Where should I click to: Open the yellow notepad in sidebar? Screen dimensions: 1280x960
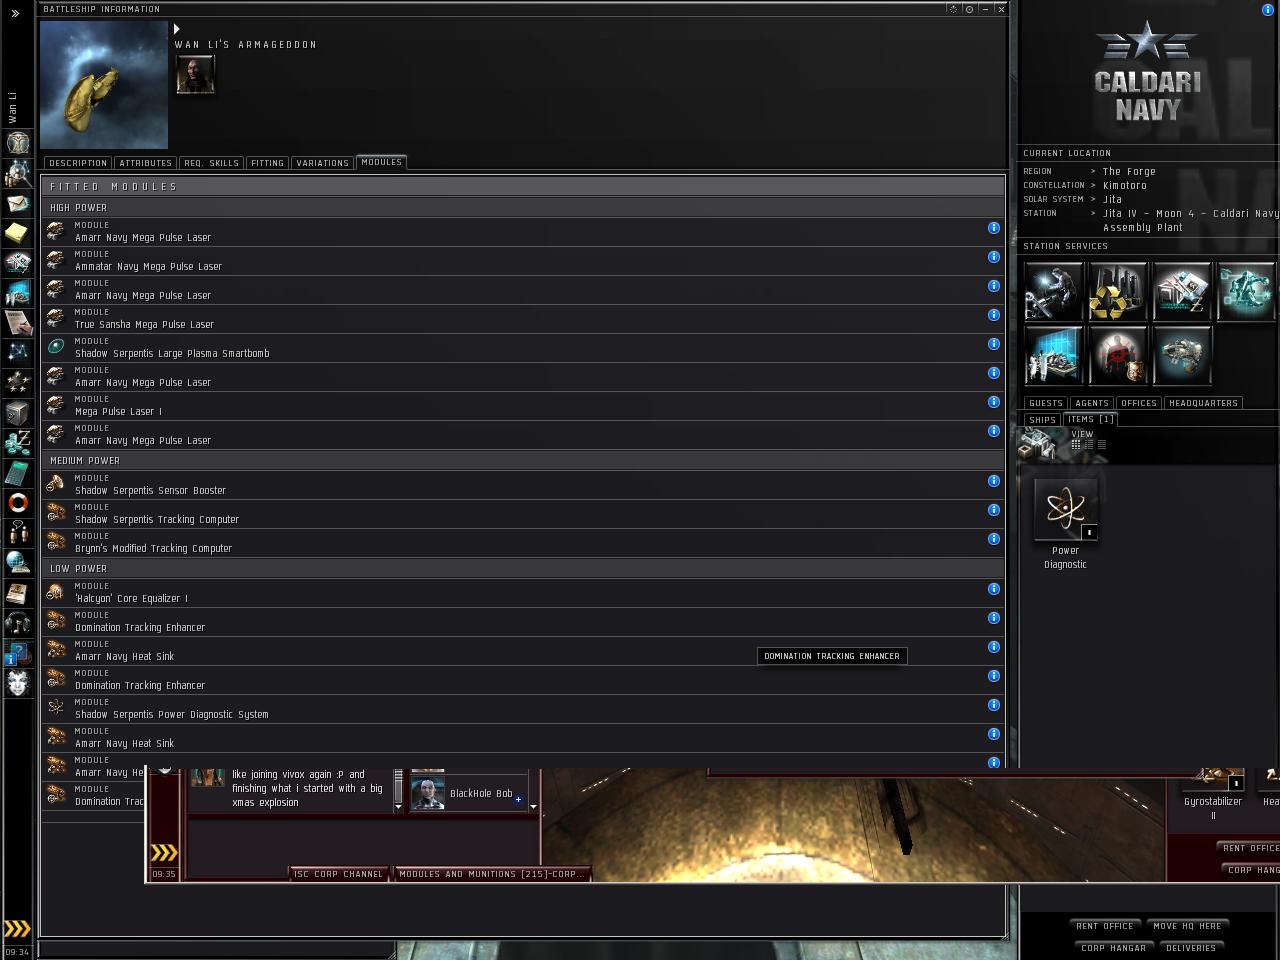[18, 233]
